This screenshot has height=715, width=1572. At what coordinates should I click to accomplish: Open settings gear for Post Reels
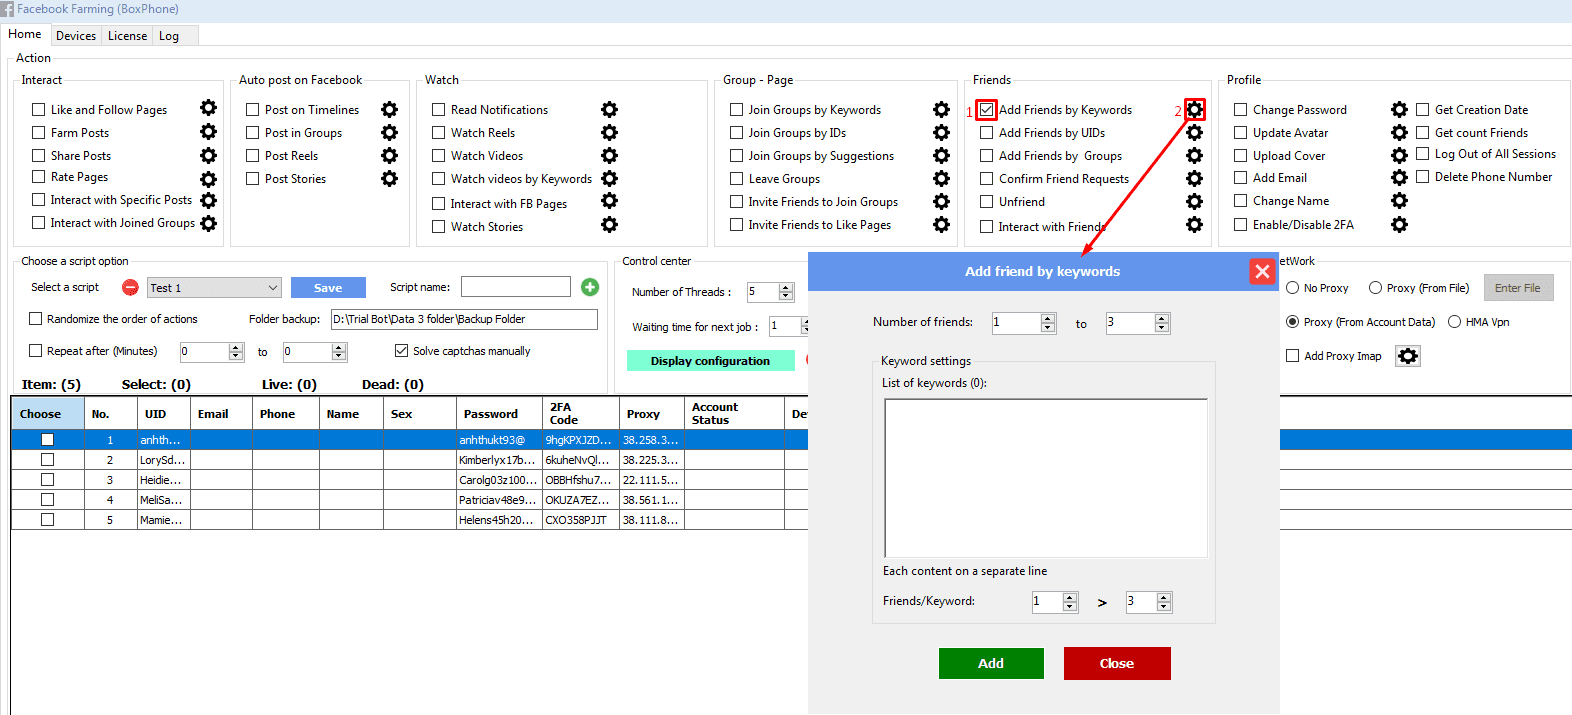389,155
